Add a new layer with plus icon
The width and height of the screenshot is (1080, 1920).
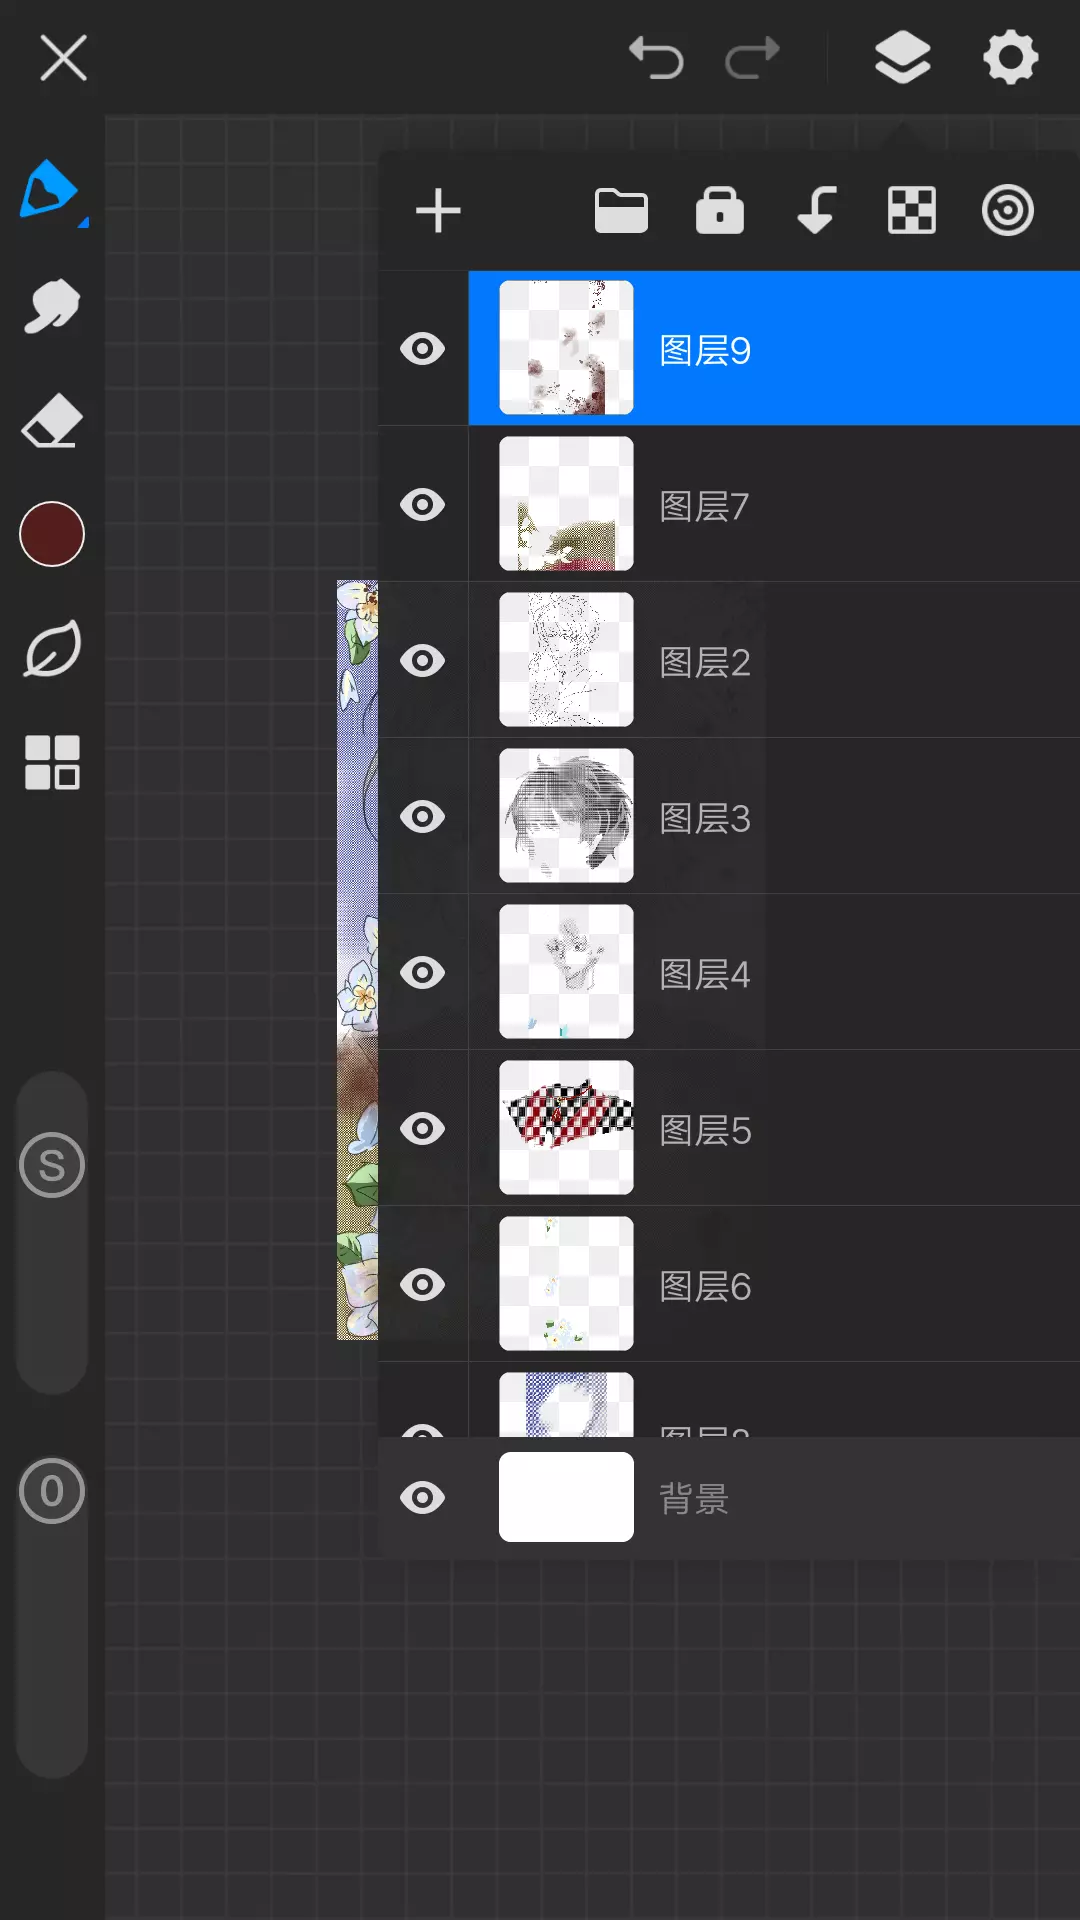438,211
